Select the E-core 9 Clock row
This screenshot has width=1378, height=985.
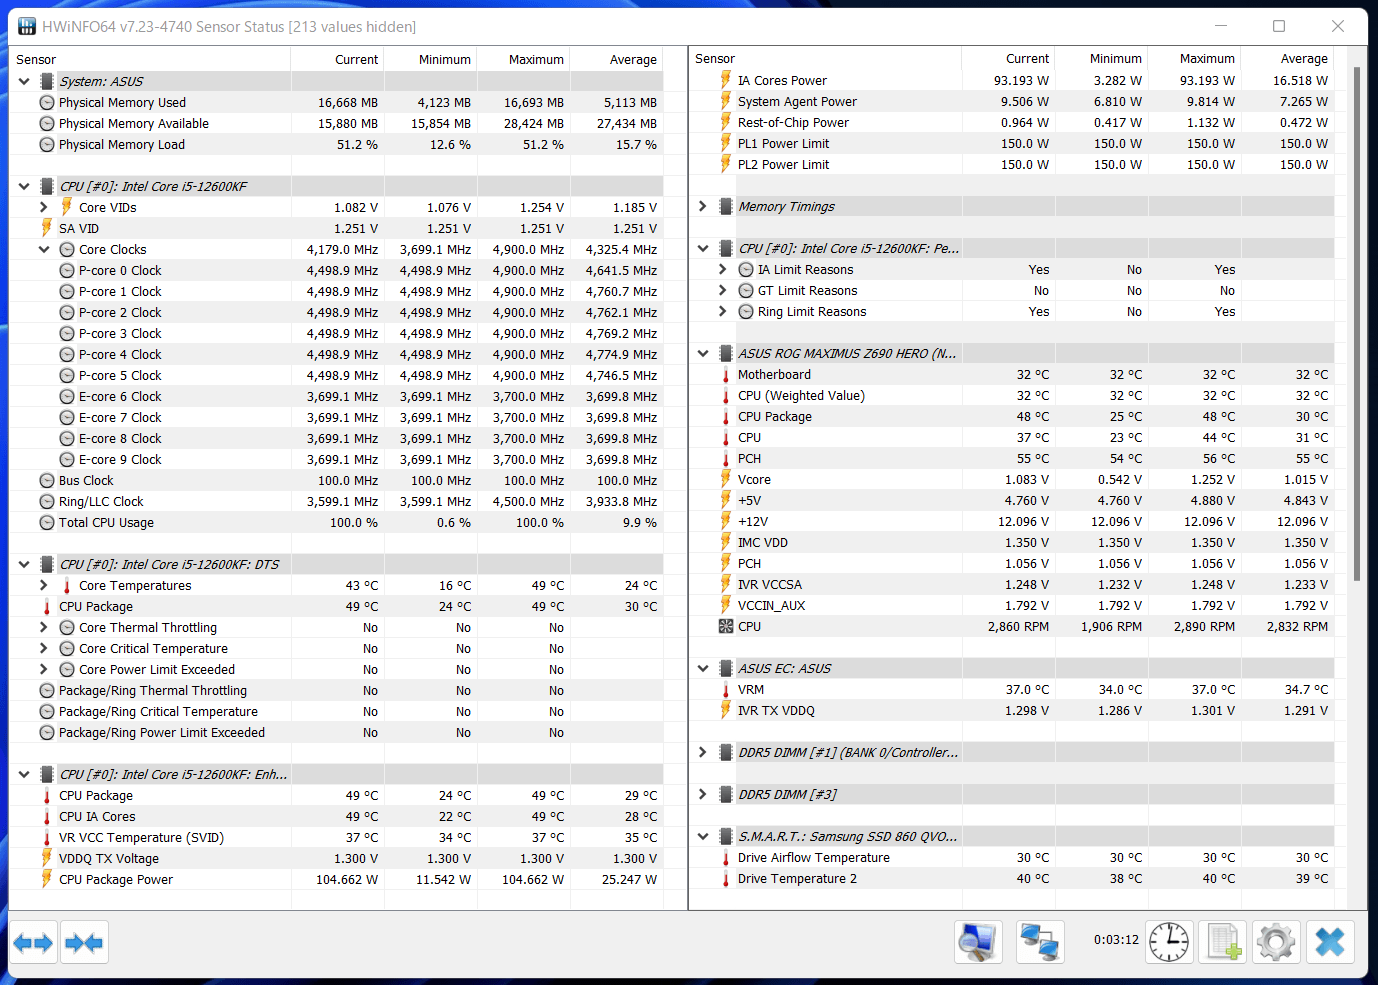pos(336,459)
